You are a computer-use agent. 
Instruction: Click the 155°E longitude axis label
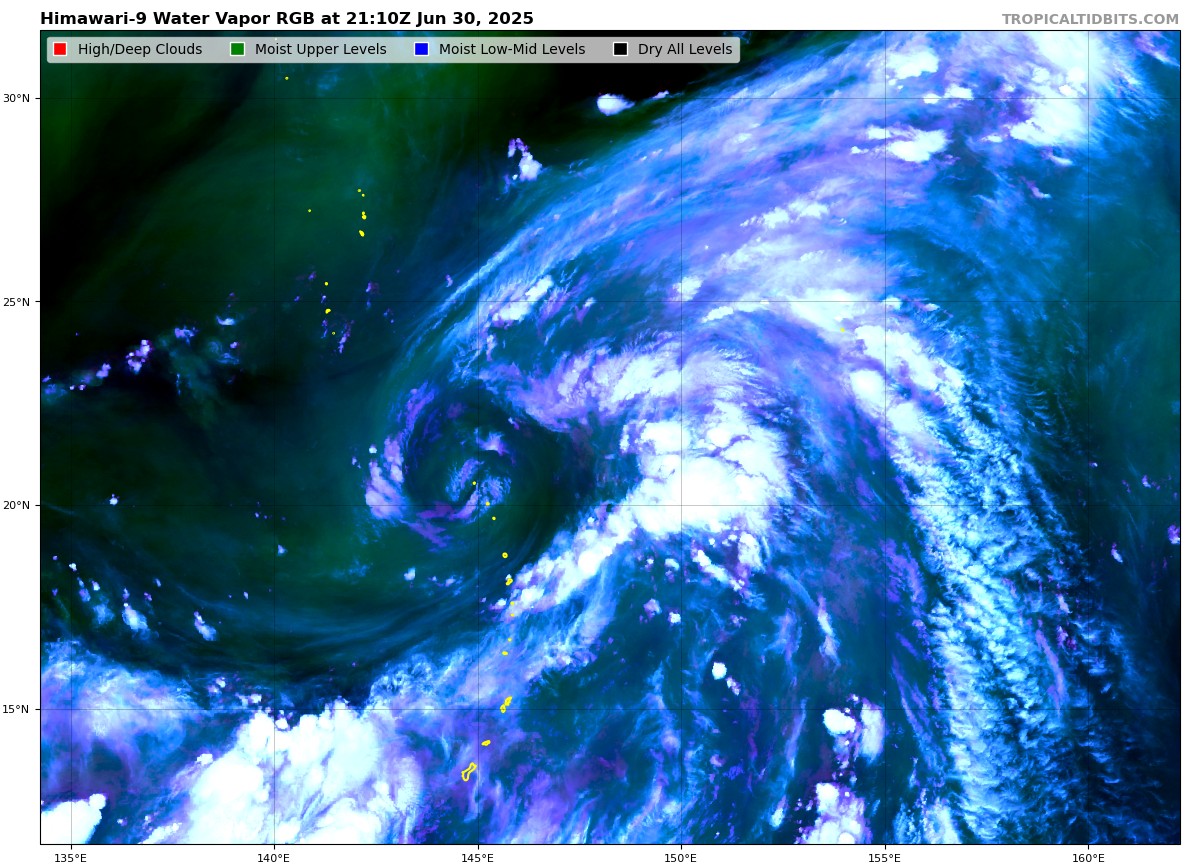(x=885, y=857)
